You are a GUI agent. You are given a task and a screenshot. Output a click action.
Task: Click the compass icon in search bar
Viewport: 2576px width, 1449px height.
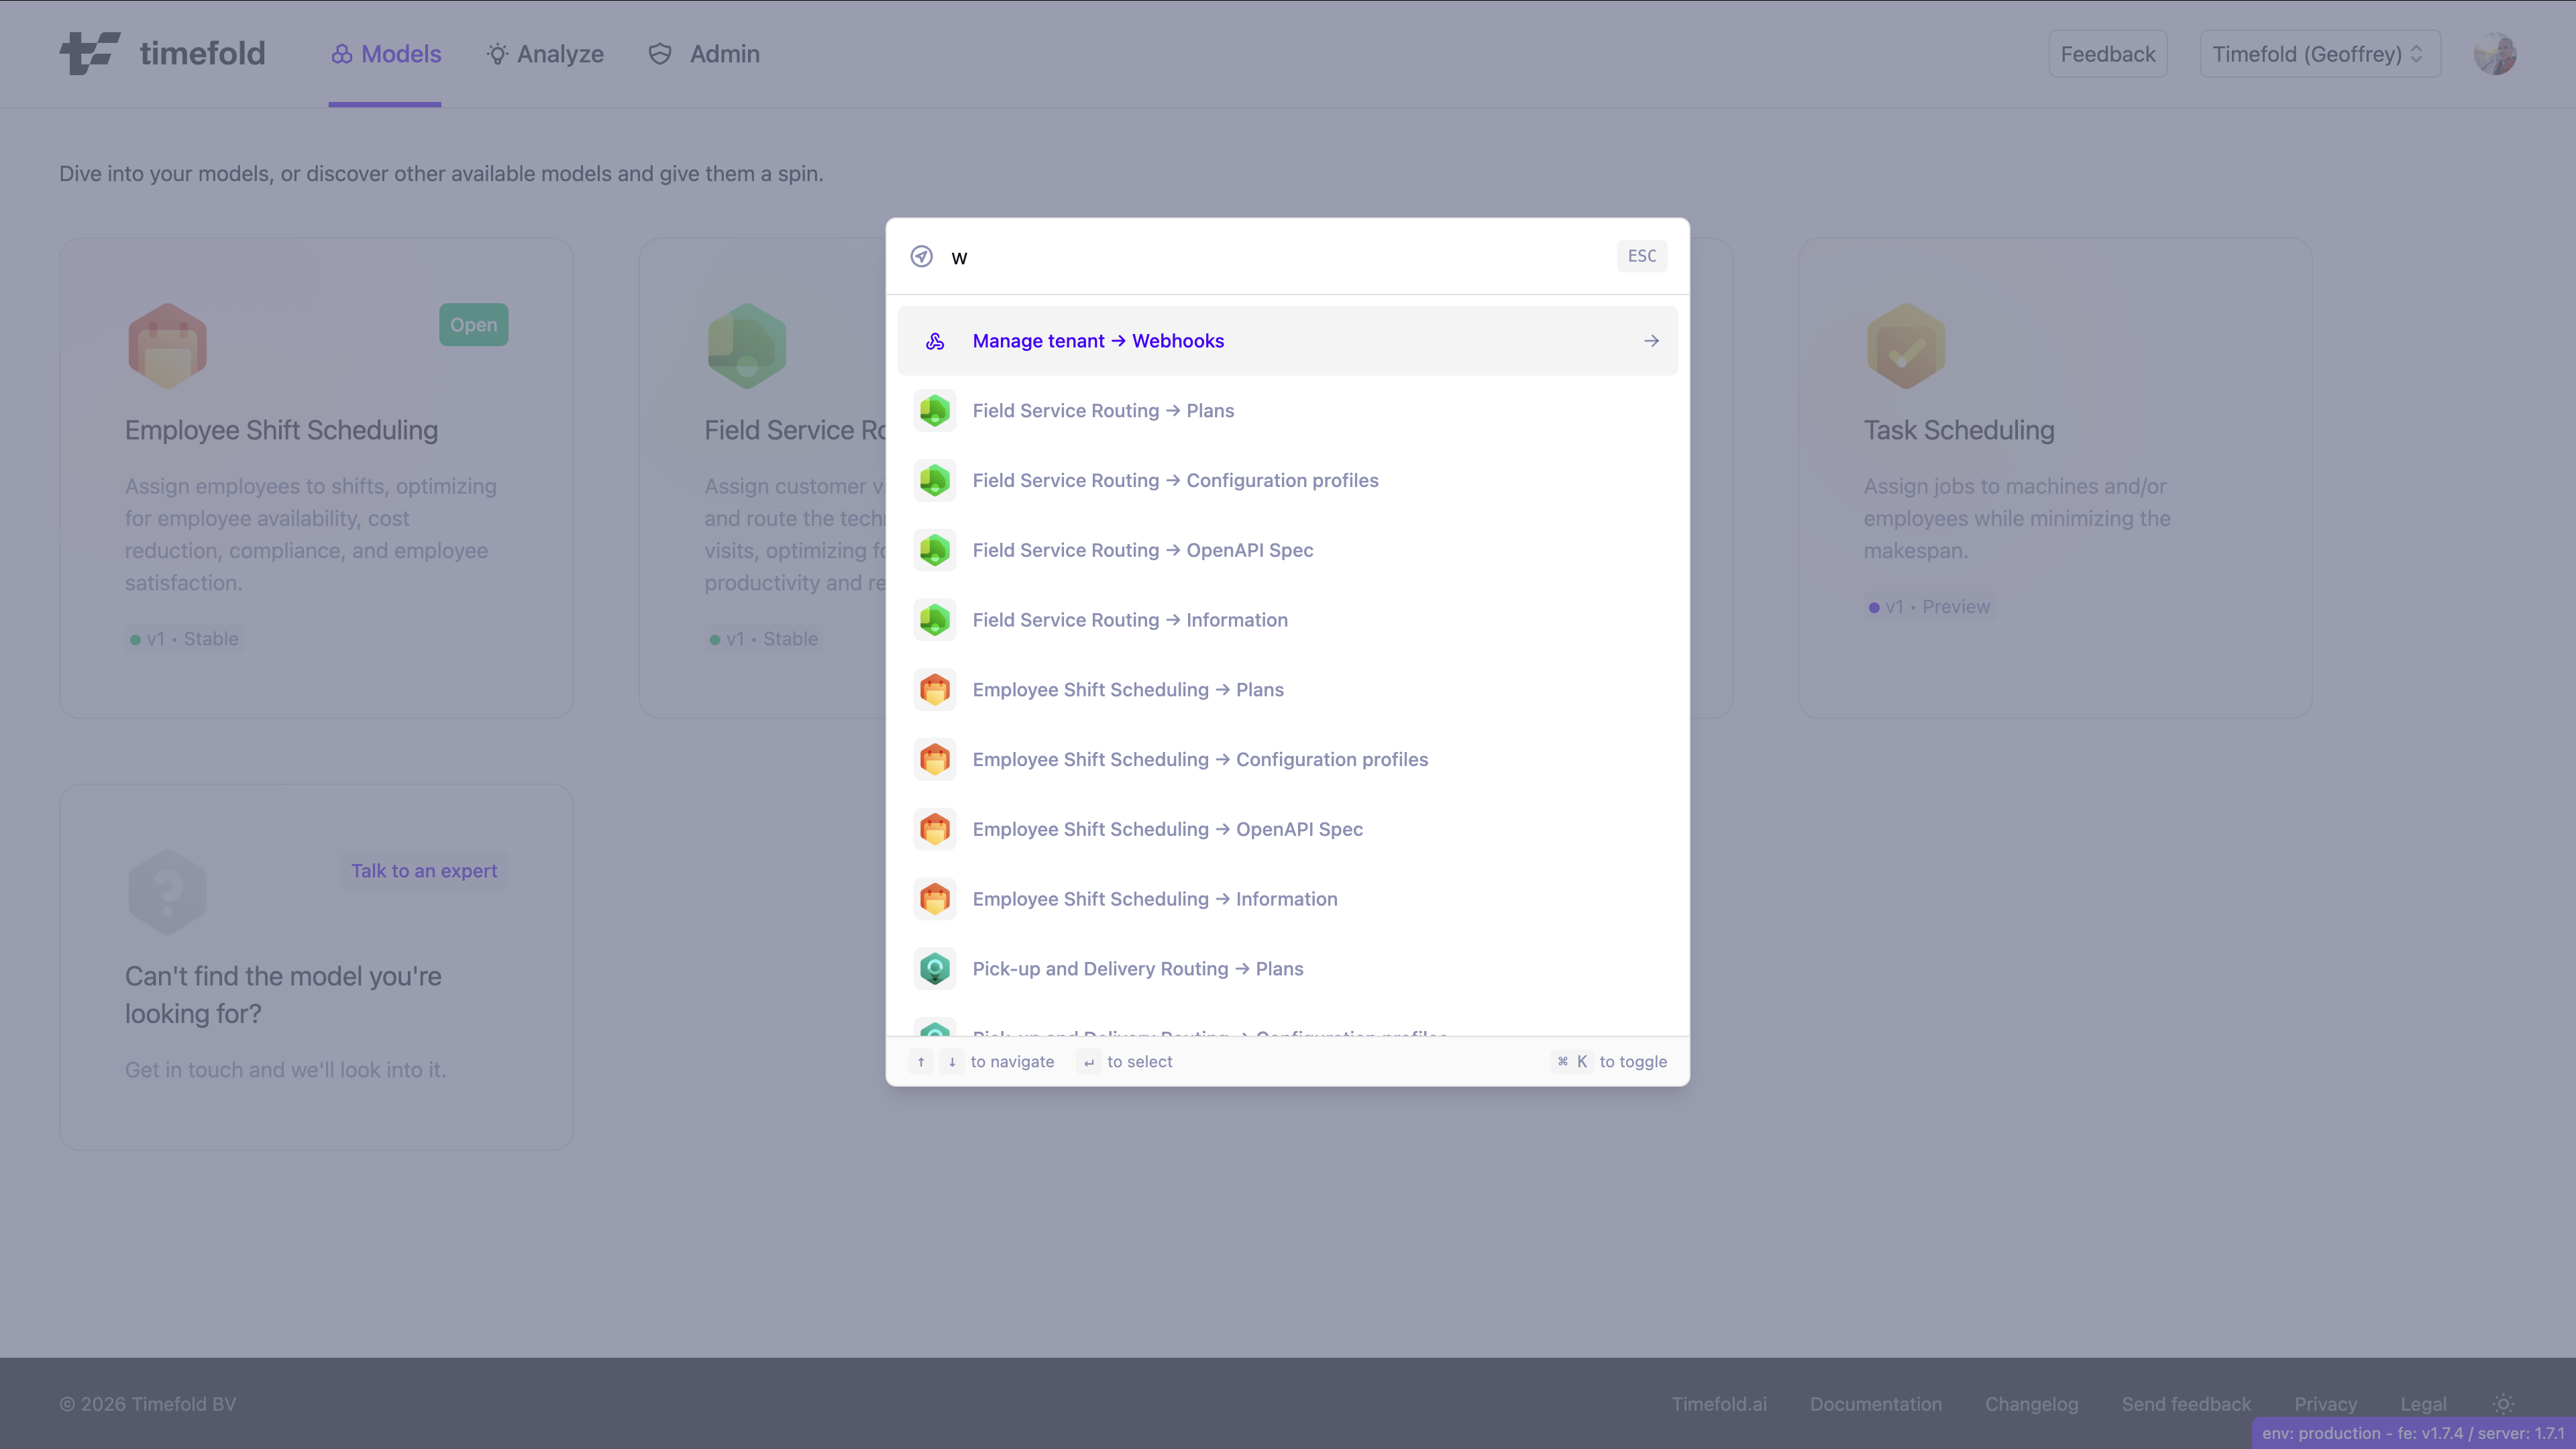click(921, 257)
